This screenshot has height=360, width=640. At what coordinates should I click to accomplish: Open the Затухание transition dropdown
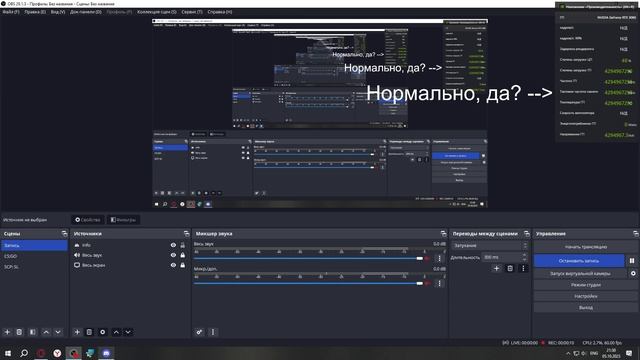click(x=490, y=246)
